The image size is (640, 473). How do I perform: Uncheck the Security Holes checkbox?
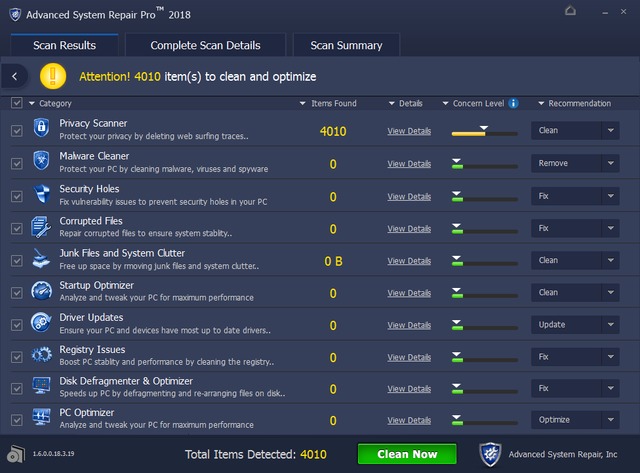[17, 196]
